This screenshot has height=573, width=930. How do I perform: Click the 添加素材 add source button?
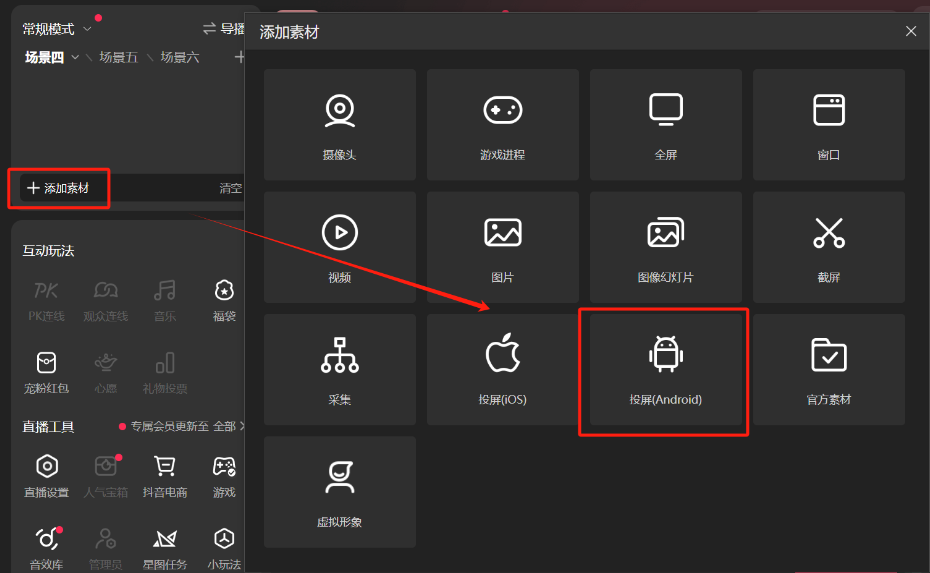pyautogui.click(x=58, y=188)
